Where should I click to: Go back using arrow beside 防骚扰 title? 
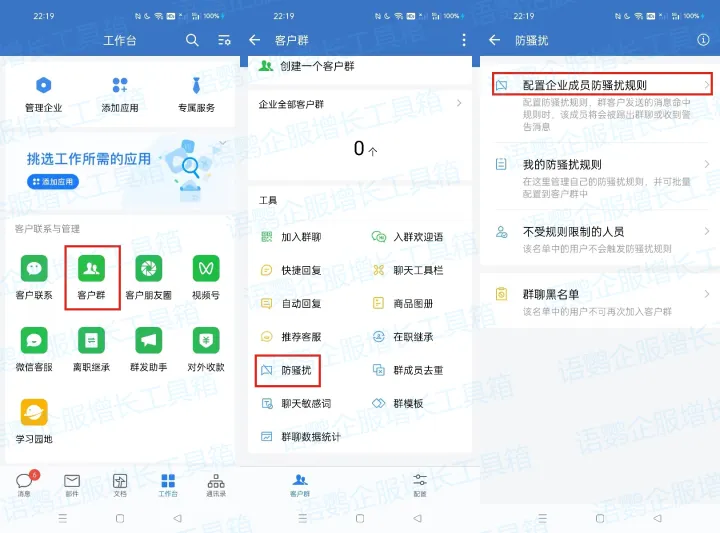[x=494, y=40]
